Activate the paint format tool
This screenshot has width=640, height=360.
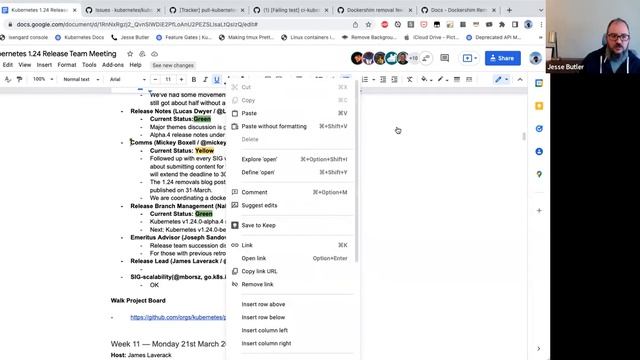click(19, 80)
